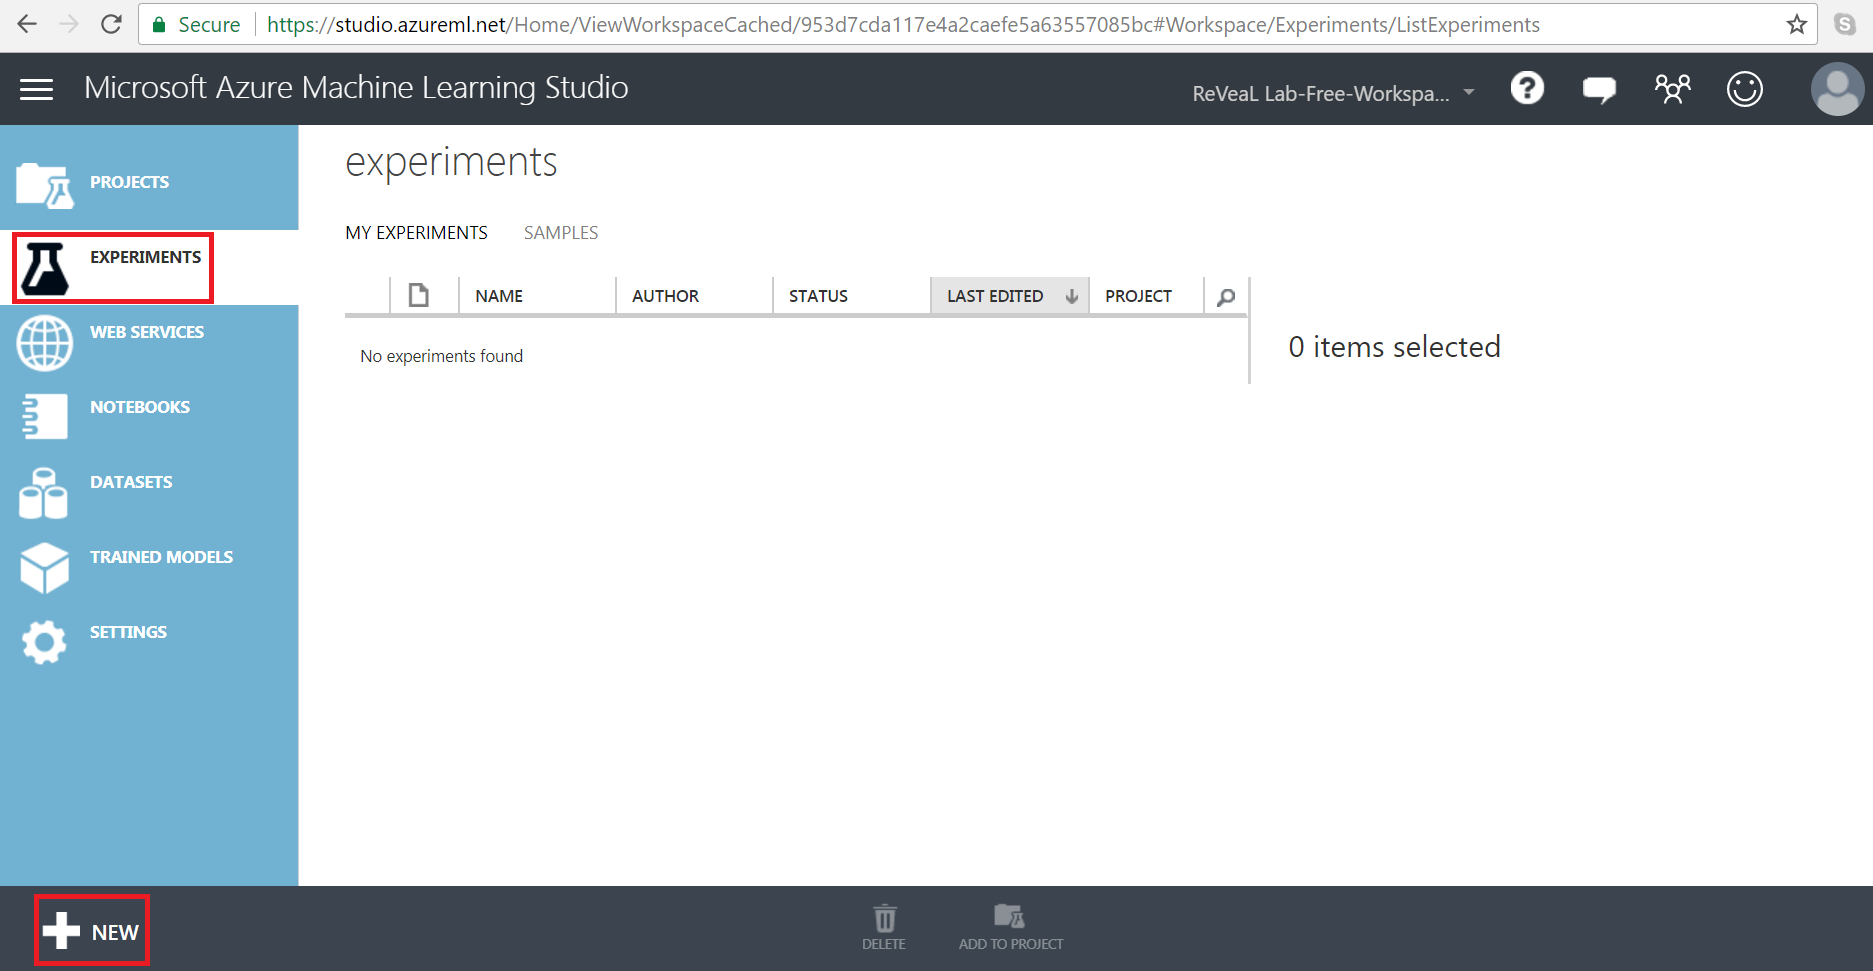Screen dimensions: 1873x971
Task: Open the Notebooks icon
Action: click(44, 417)
